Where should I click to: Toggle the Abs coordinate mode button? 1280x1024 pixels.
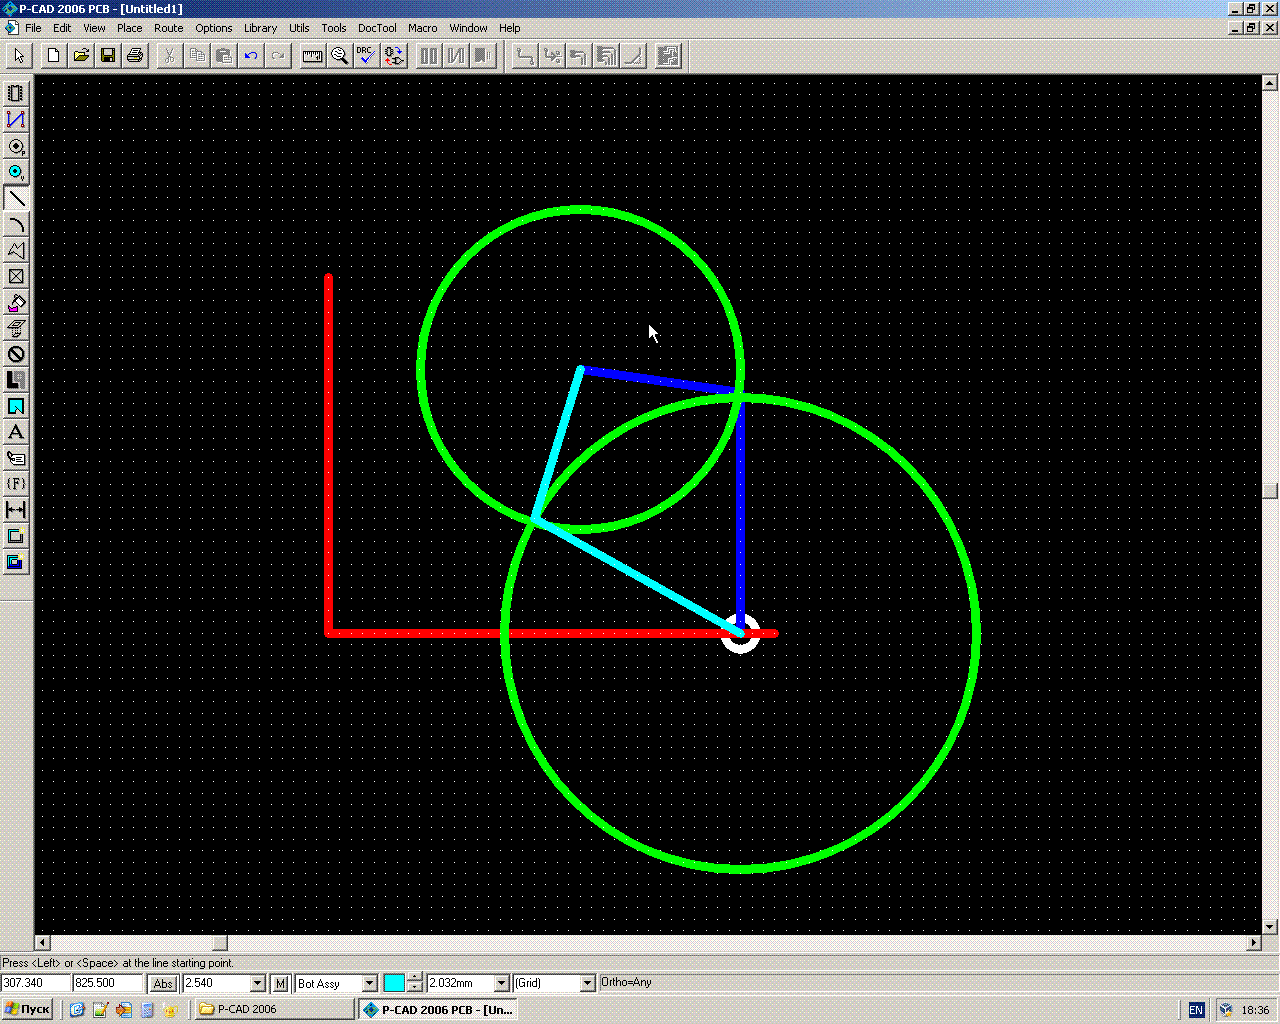pos(163,984)
